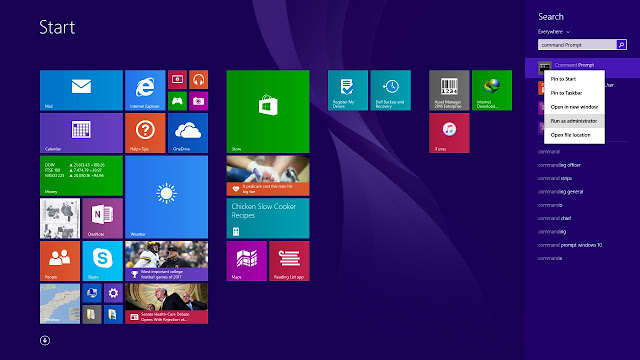The height and width of the screenshot is (360, 640).
Task: Open the Video tile with play icon
Action: coord(177,80)
